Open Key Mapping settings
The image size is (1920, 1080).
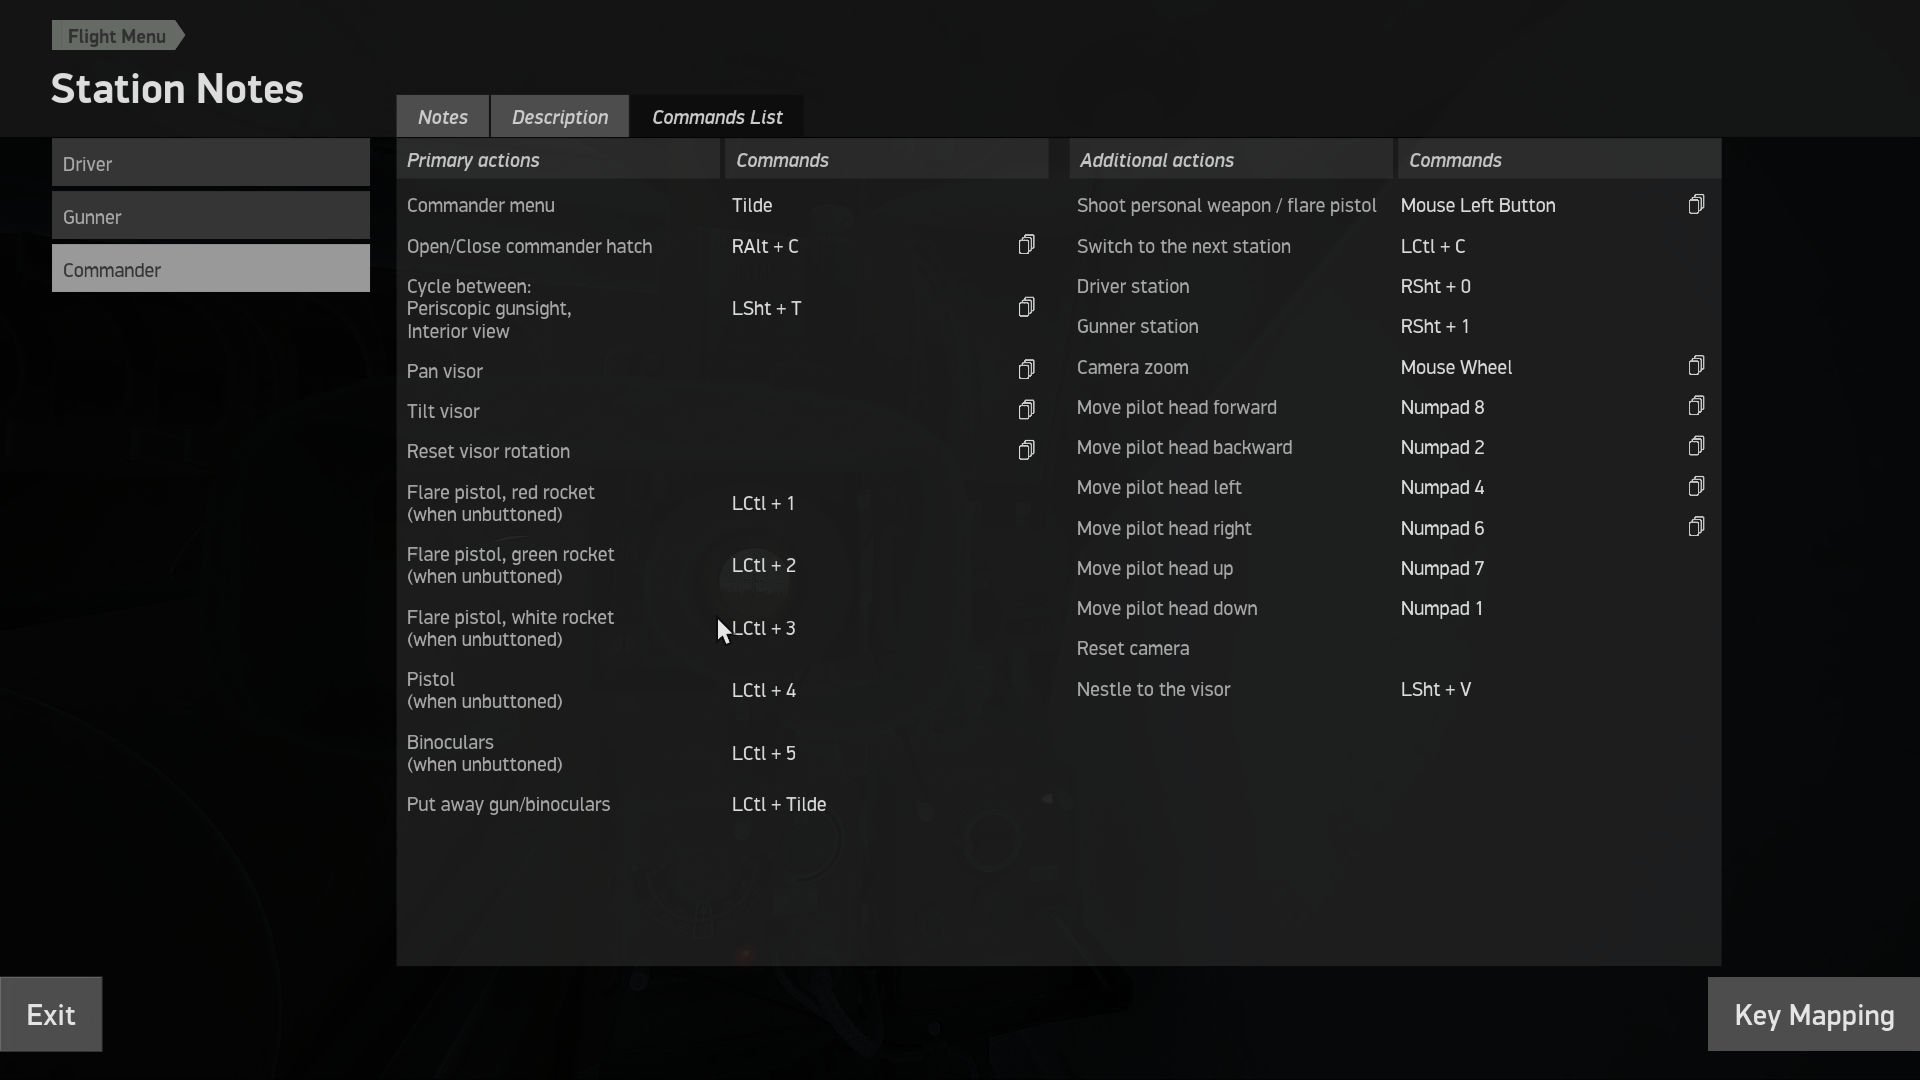[1813, 1015]
